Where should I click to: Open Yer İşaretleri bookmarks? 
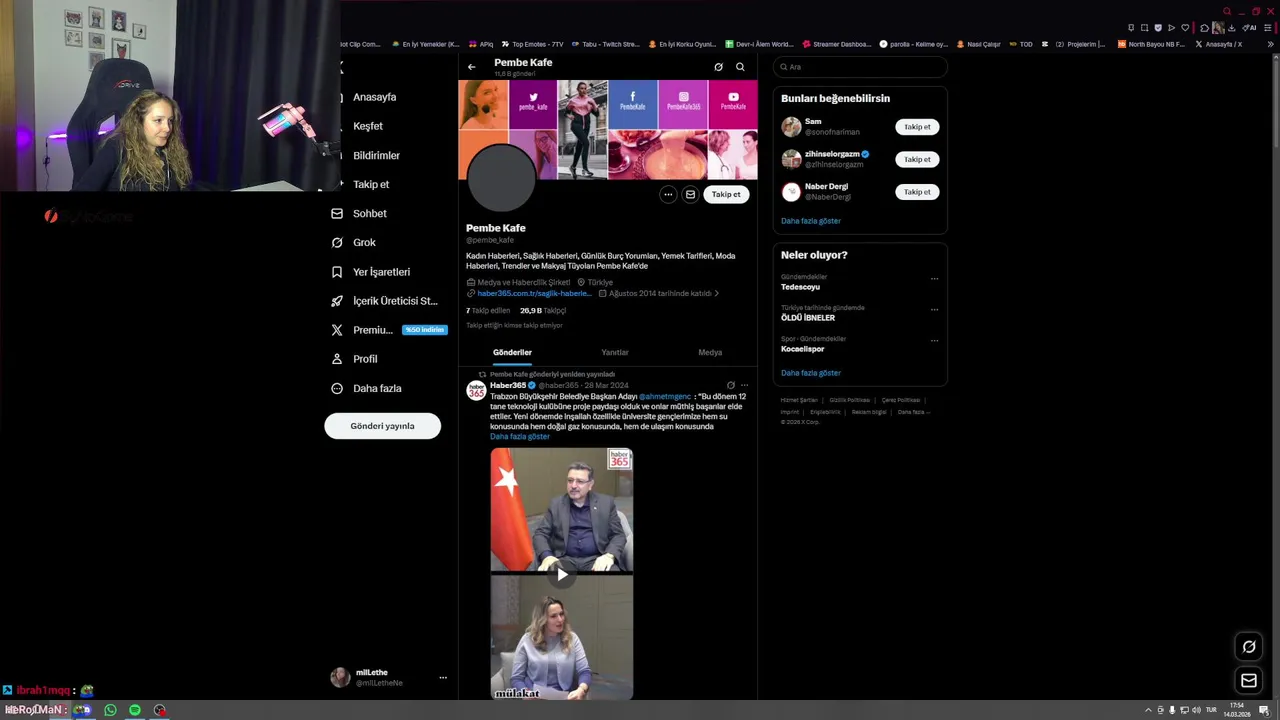370,272
